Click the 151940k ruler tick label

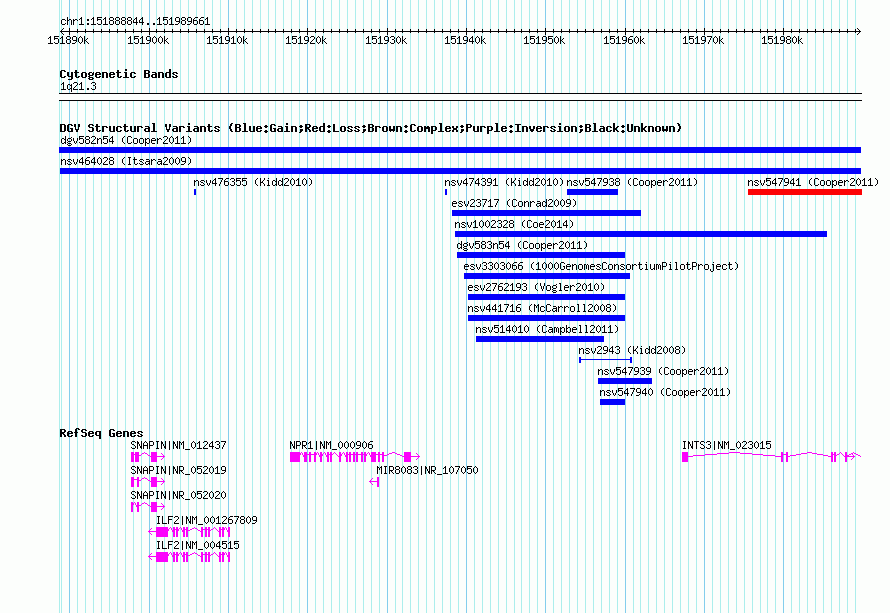pos(465,40)
